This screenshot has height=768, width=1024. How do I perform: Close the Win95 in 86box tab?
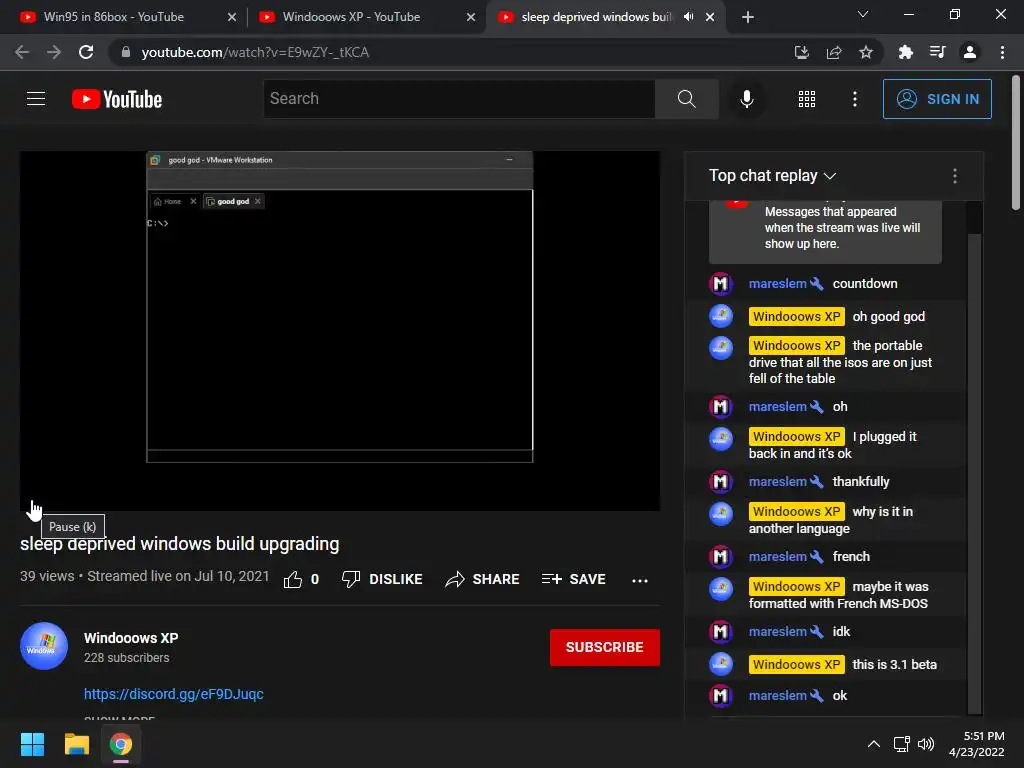(x=232, y=18)
